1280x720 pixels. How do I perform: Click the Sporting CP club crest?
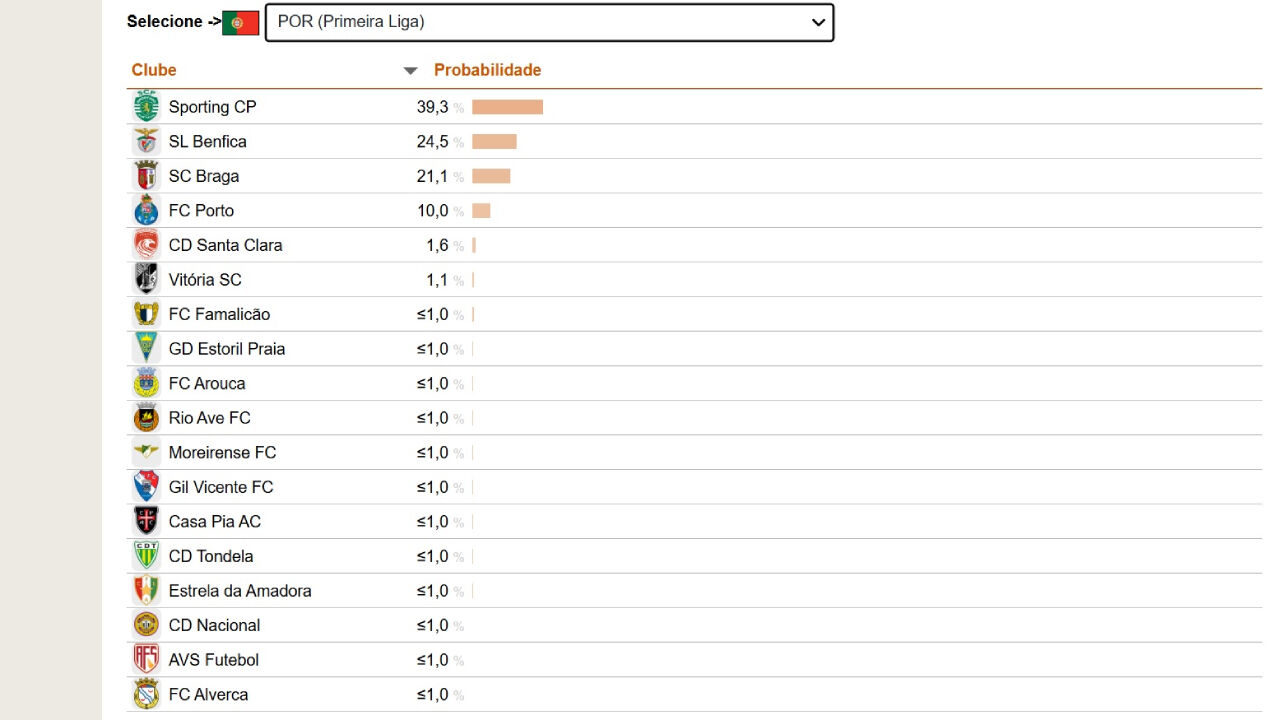(x=145, y=106)
